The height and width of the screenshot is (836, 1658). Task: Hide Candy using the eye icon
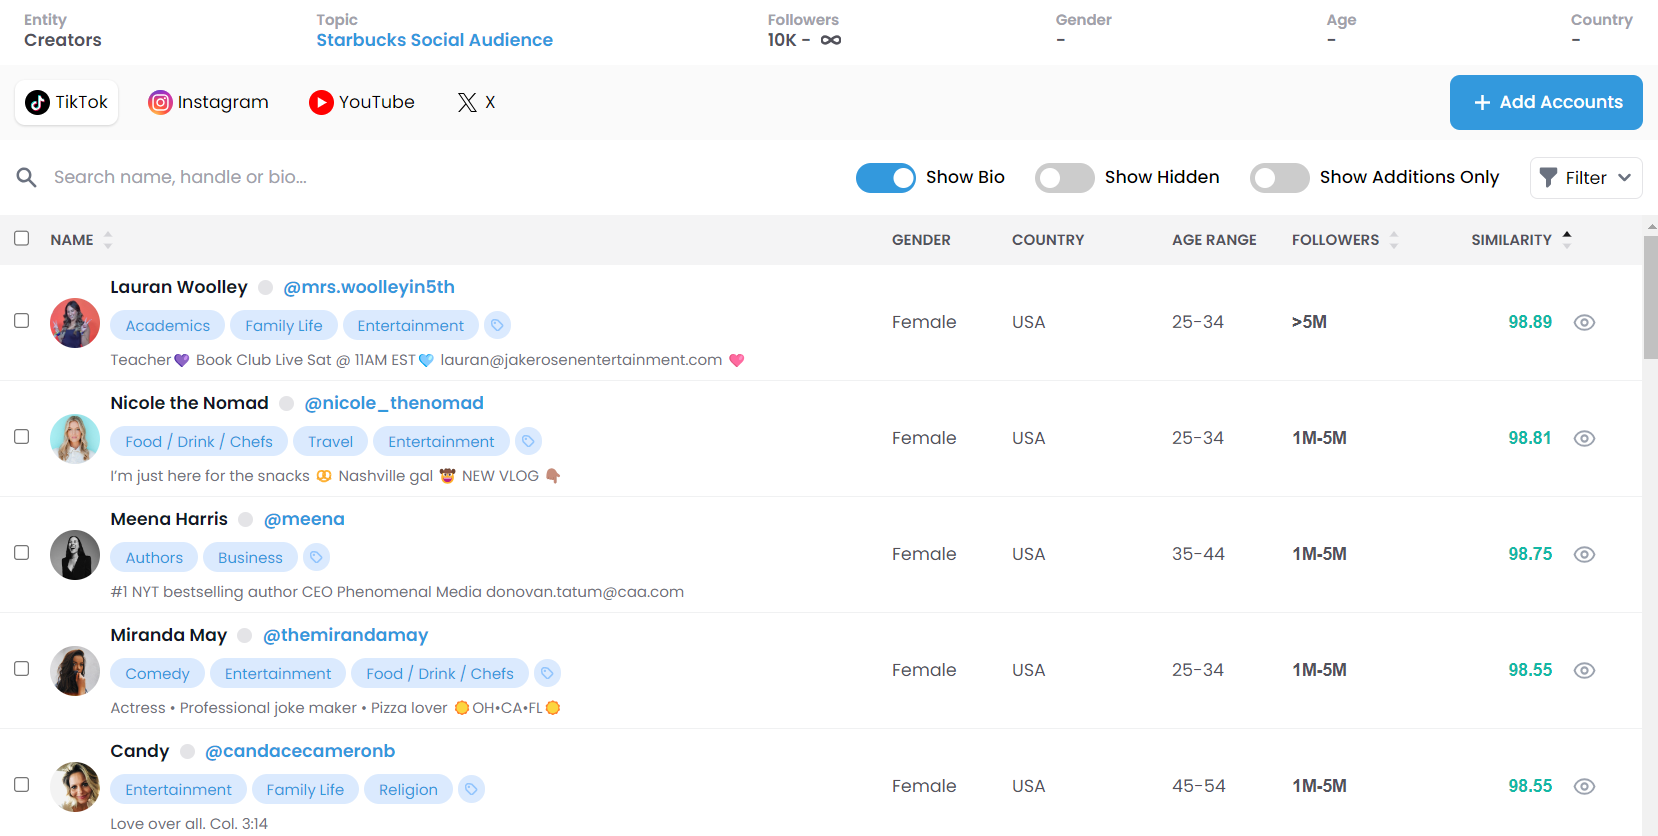click(x=1584, y=786)
